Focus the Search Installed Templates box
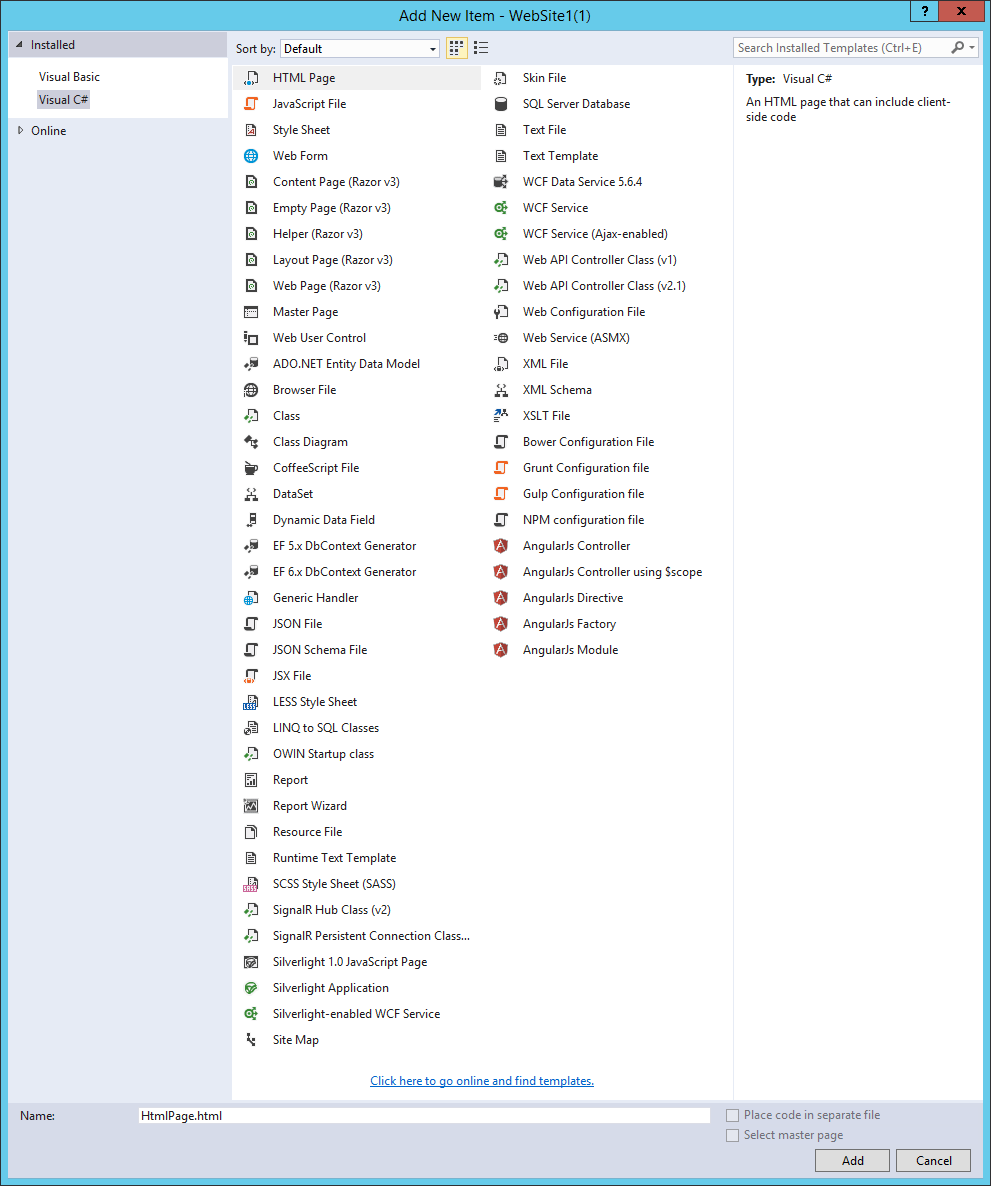 point(841,48)
